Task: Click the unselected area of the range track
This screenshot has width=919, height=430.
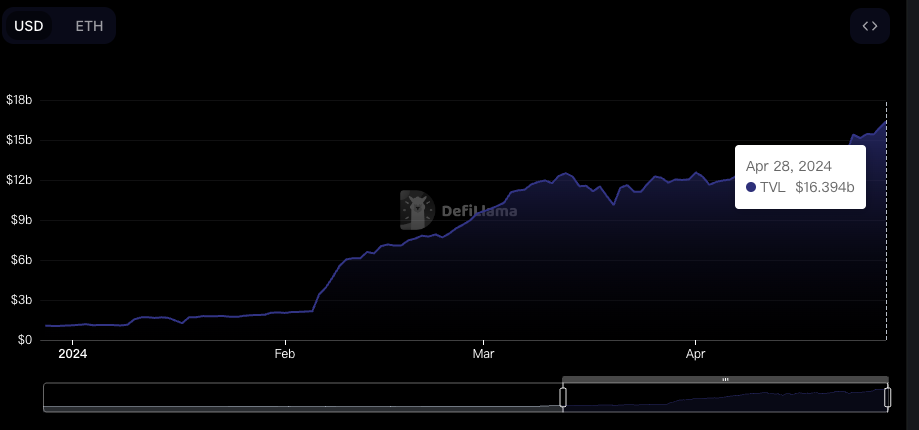Action: 300,397
